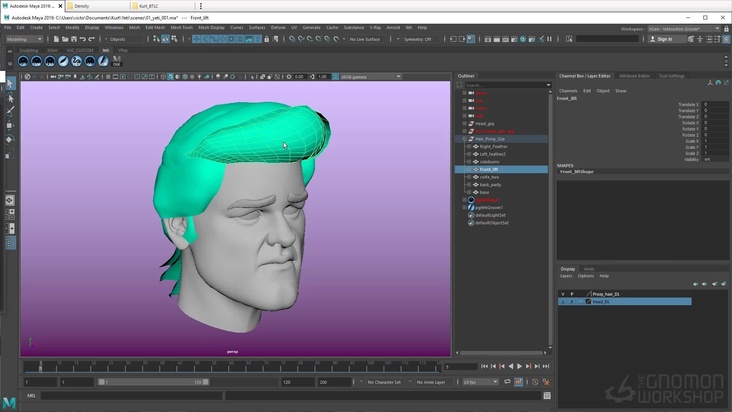Select the arrow Select tool

[10, 85]
